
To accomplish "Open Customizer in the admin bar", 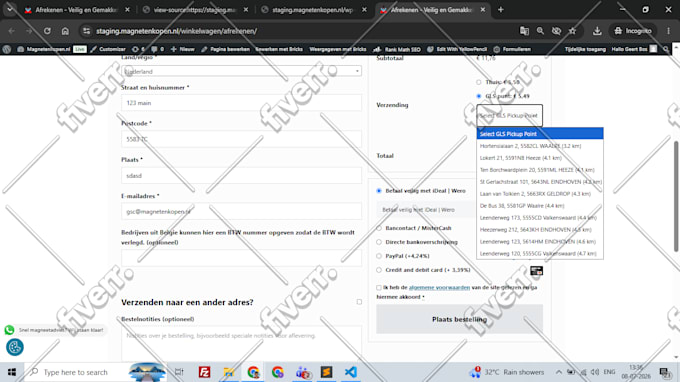I will coord(108,49).
